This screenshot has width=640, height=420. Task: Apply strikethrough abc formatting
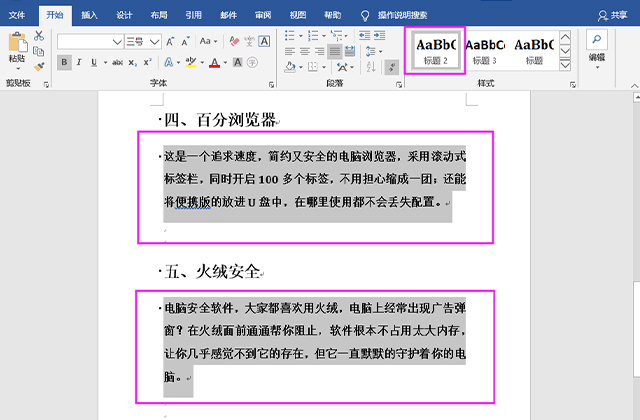tap(117, 62)
